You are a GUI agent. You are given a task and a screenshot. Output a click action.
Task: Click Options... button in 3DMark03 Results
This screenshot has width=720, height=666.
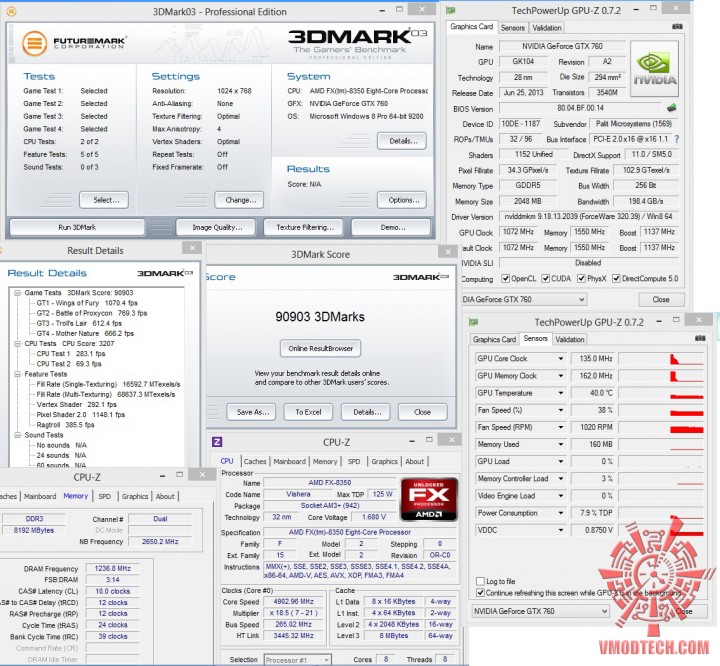pyautogui.click(x=402, y=200)
